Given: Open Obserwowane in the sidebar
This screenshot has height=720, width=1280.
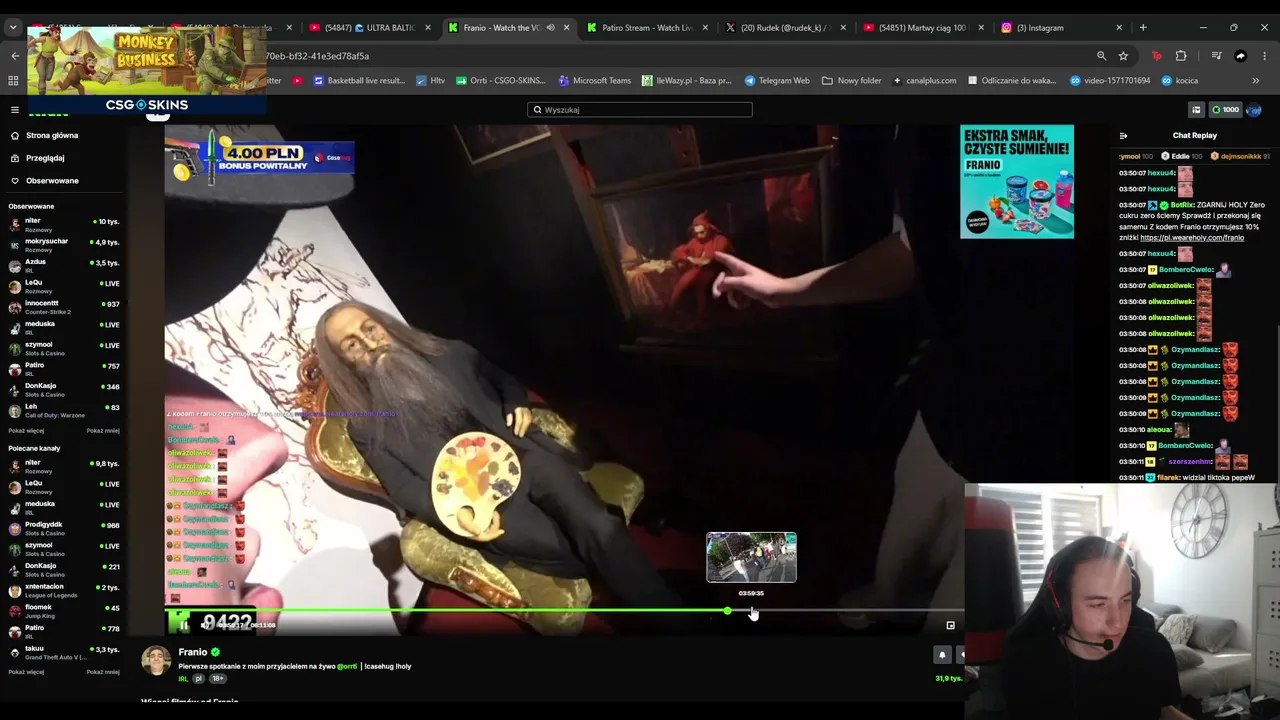Looking at the screenshot, I should pos(62,181).
